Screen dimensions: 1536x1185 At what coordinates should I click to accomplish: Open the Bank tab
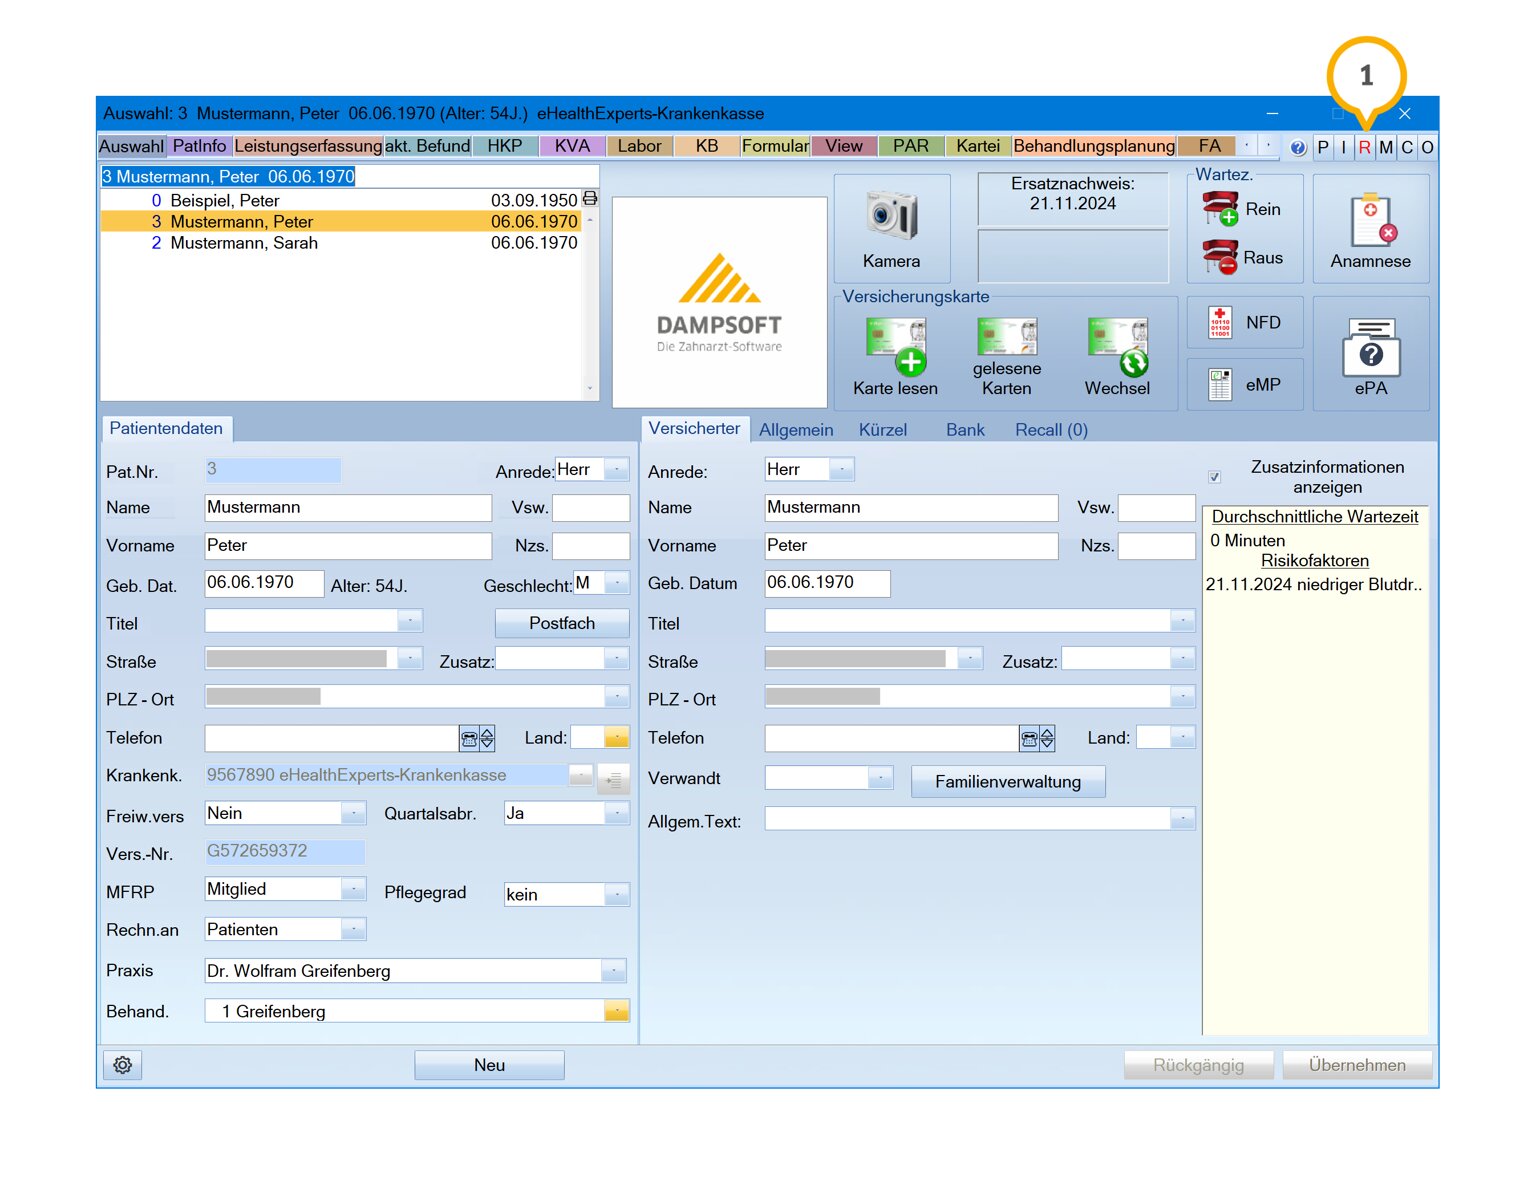click(965, 430)
